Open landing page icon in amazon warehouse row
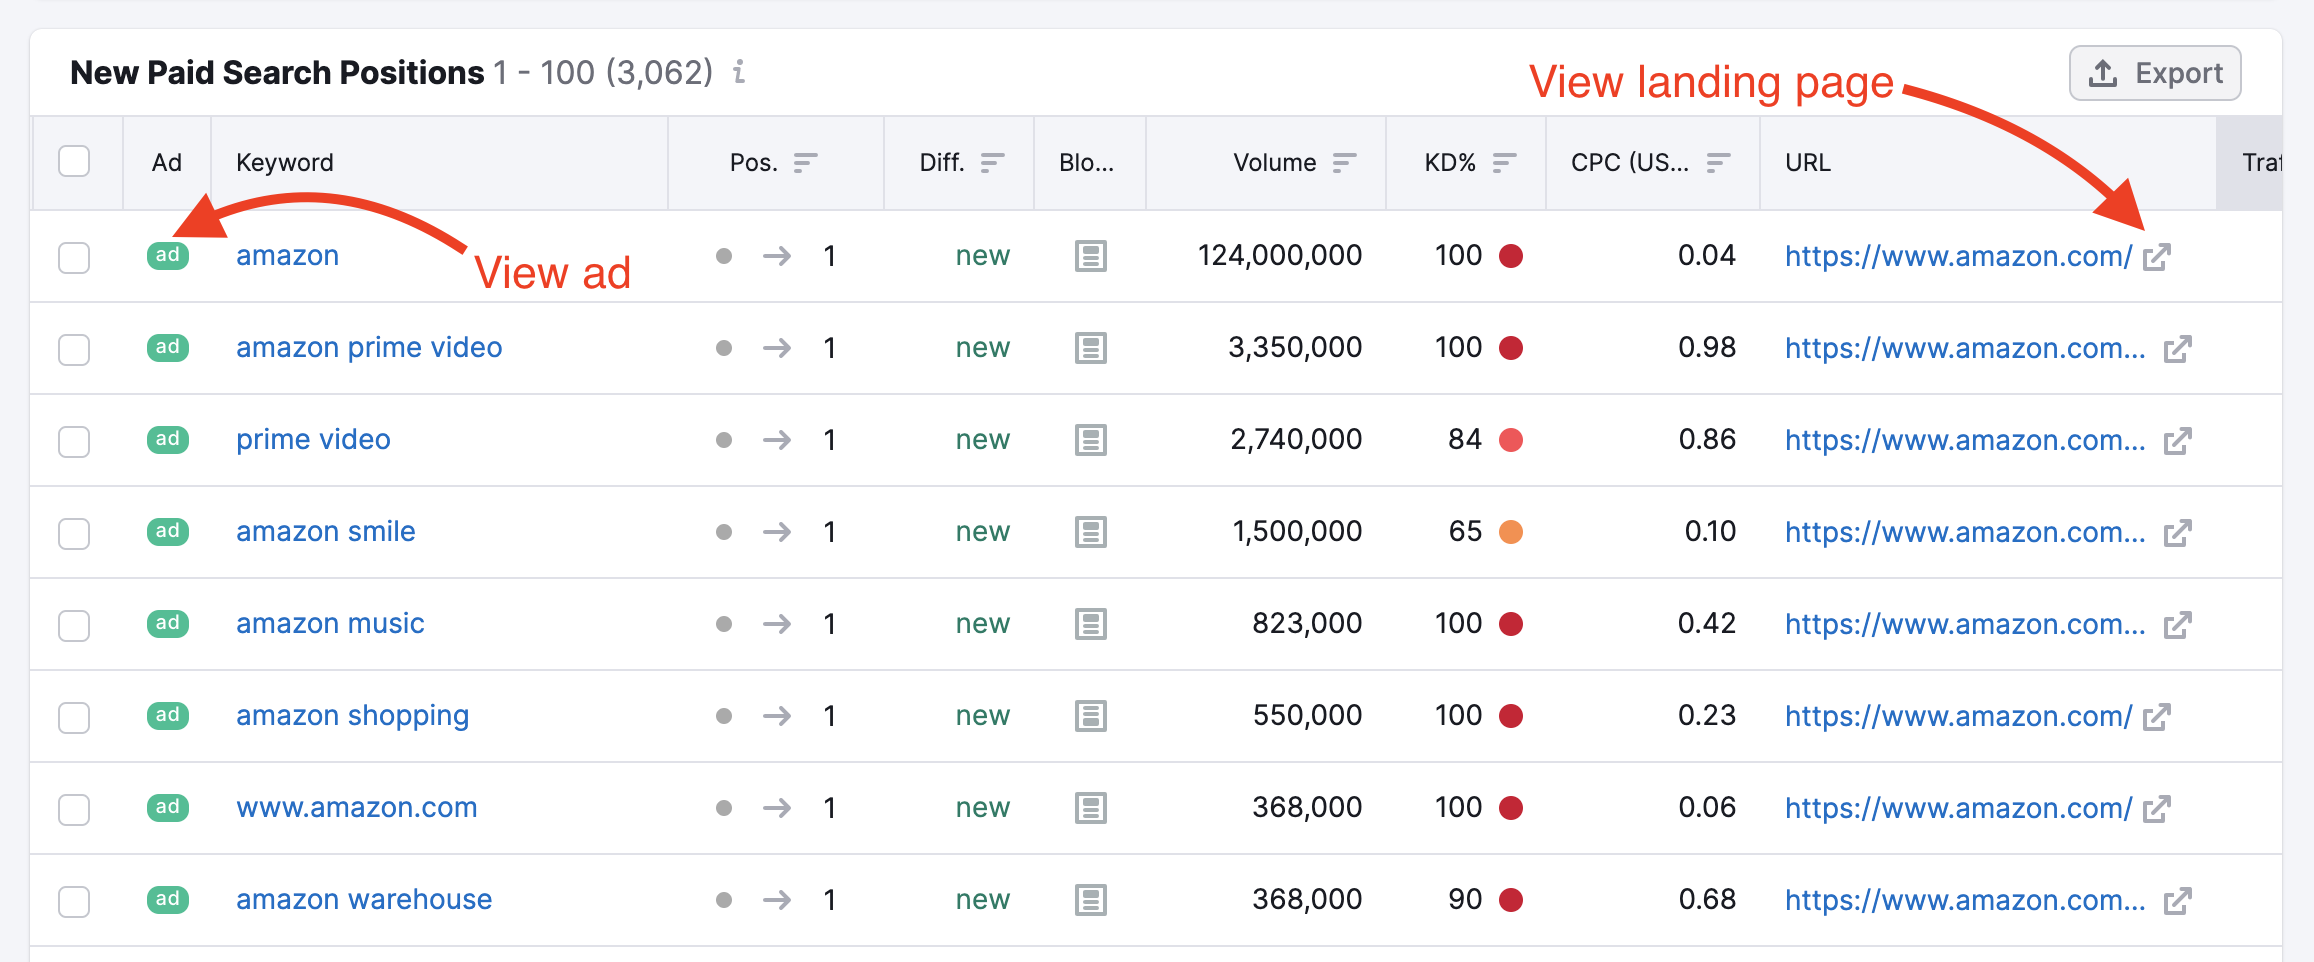Screen dimensions: 2314x962 [2178, 901]
